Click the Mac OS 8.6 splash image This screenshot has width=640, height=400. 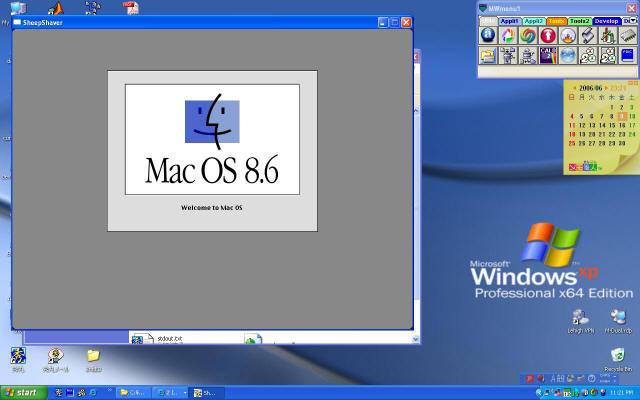pyautogui.click(x=212, y=139)
